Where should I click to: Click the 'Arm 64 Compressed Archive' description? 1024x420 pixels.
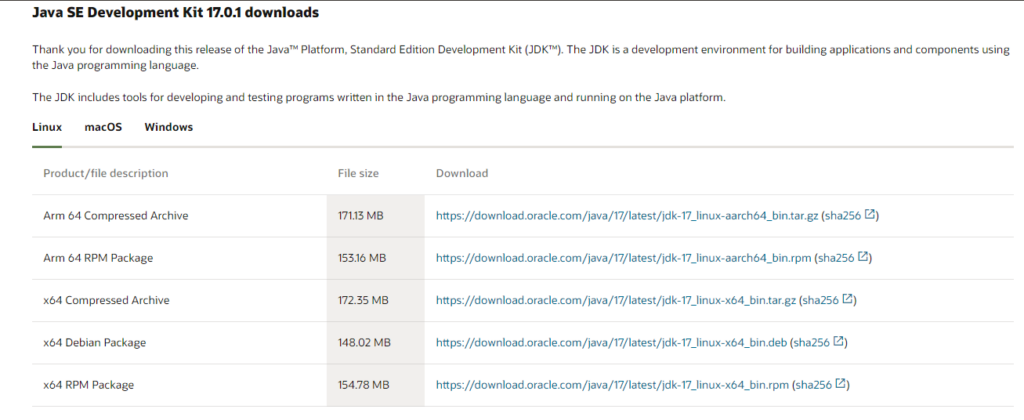click(116, 216)
